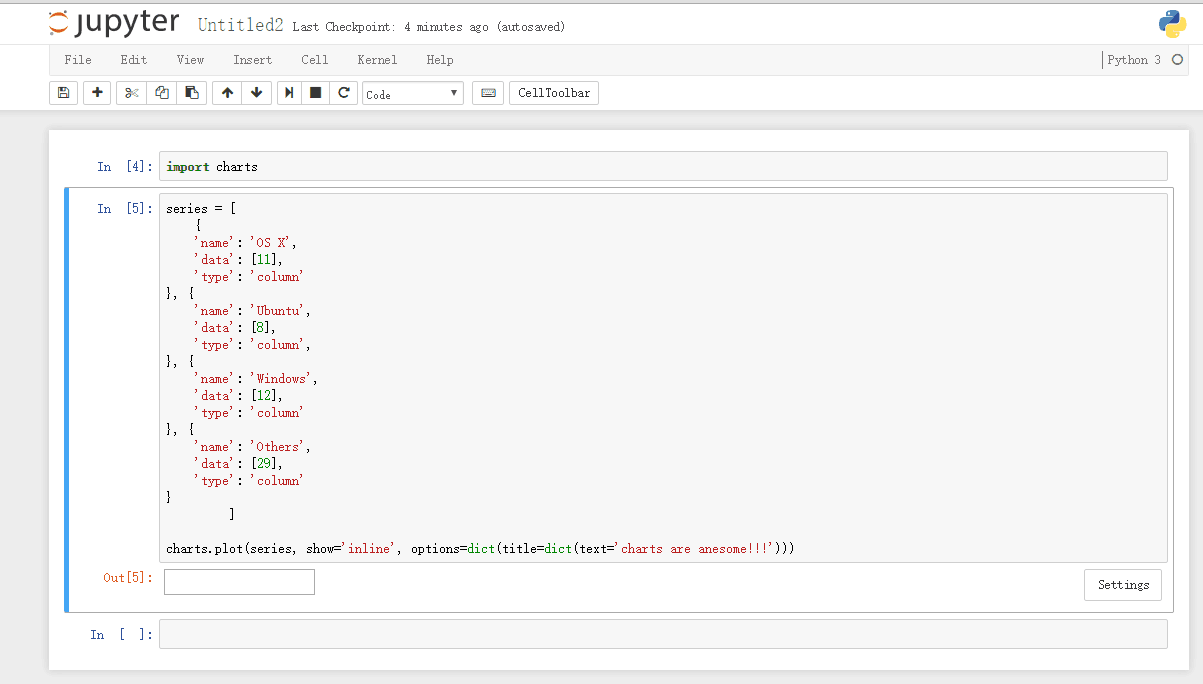This screenshot has width=1203, height=684.
Task: Rename the notebook by clicking the Untitled2 title
Action: click(240, 25)
